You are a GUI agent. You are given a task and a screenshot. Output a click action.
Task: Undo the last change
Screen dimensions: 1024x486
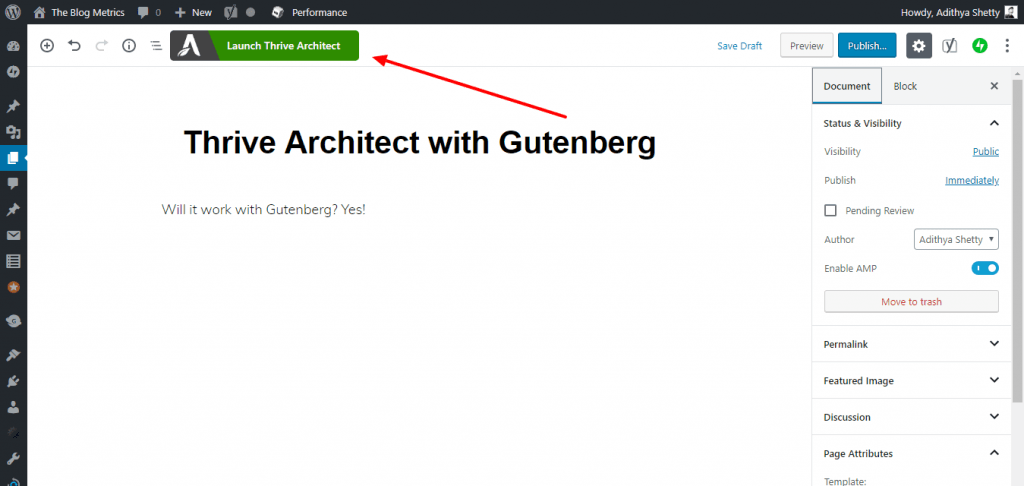coord(74,46)
